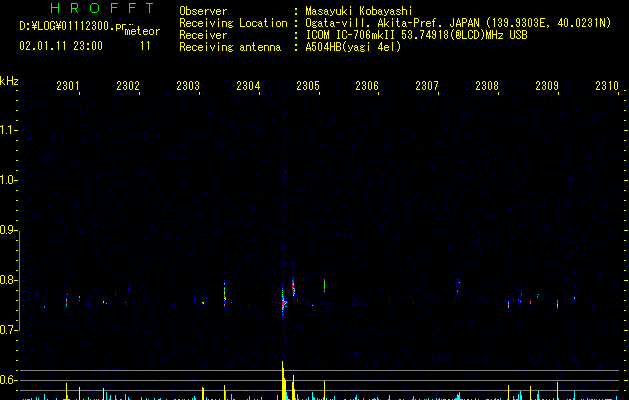The image size is (629, 400).
Task: Click the Receiving Location label
Action: (233, 23)
